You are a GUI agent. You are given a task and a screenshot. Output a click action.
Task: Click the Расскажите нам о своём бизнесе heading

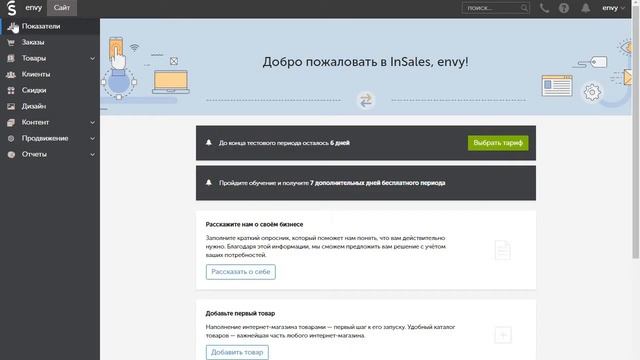pyautogui.click(x=254, y=224)
